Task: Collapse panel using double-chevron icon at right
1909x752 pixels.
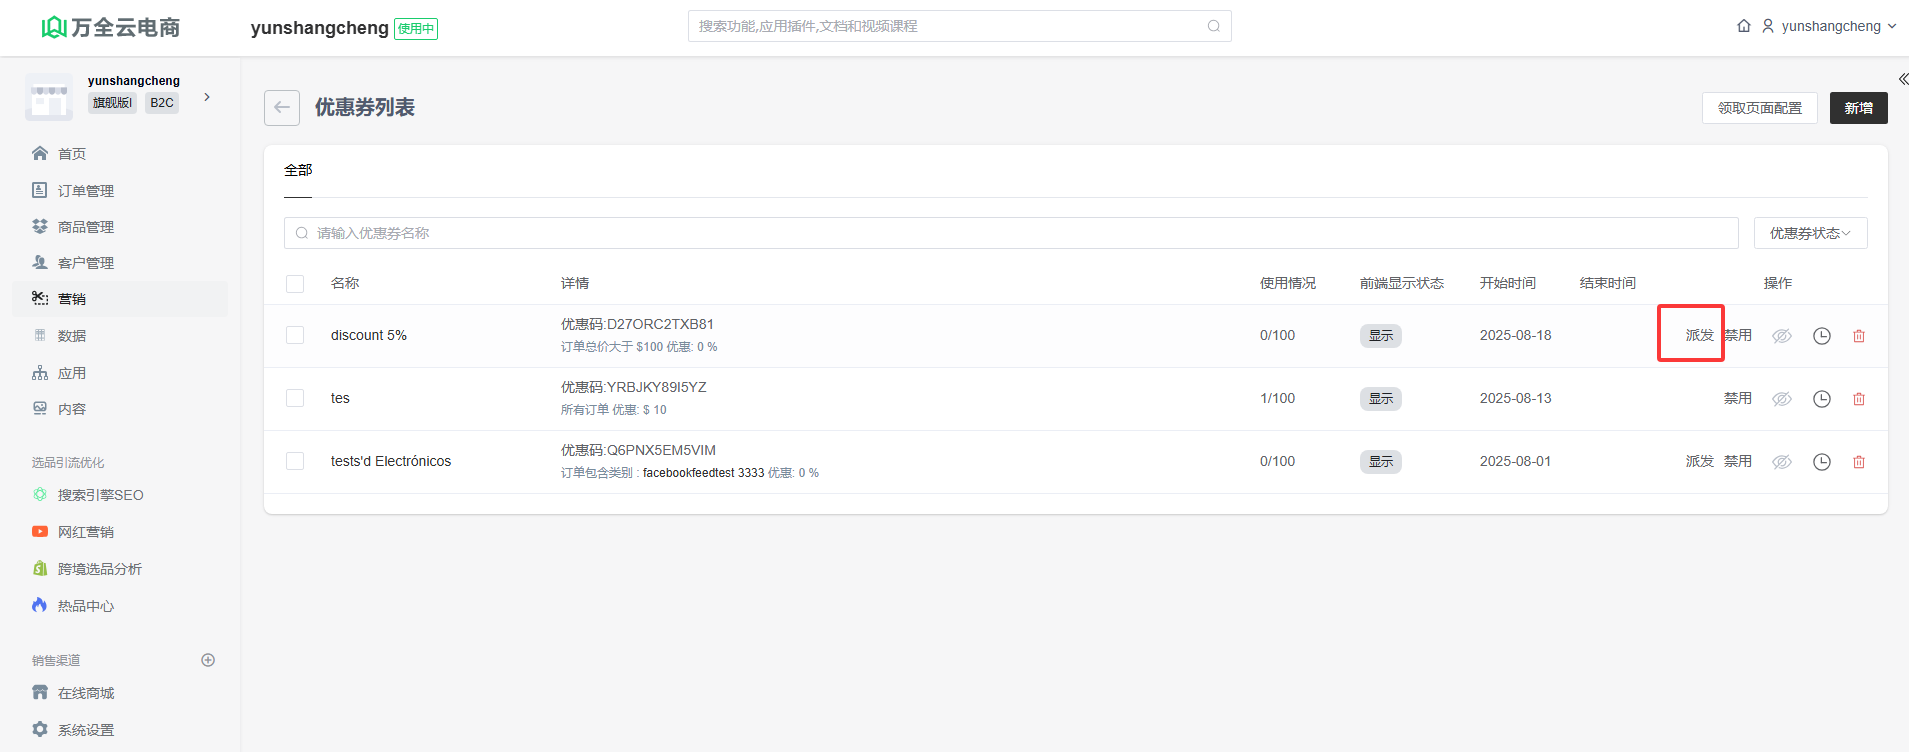Action: [x=1902, y=79]
